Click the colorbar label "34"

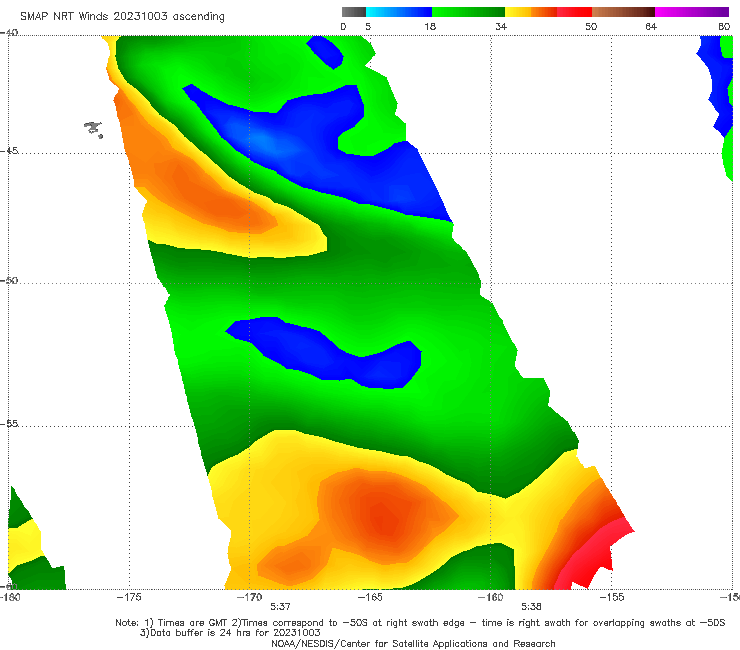pos(501,27)
